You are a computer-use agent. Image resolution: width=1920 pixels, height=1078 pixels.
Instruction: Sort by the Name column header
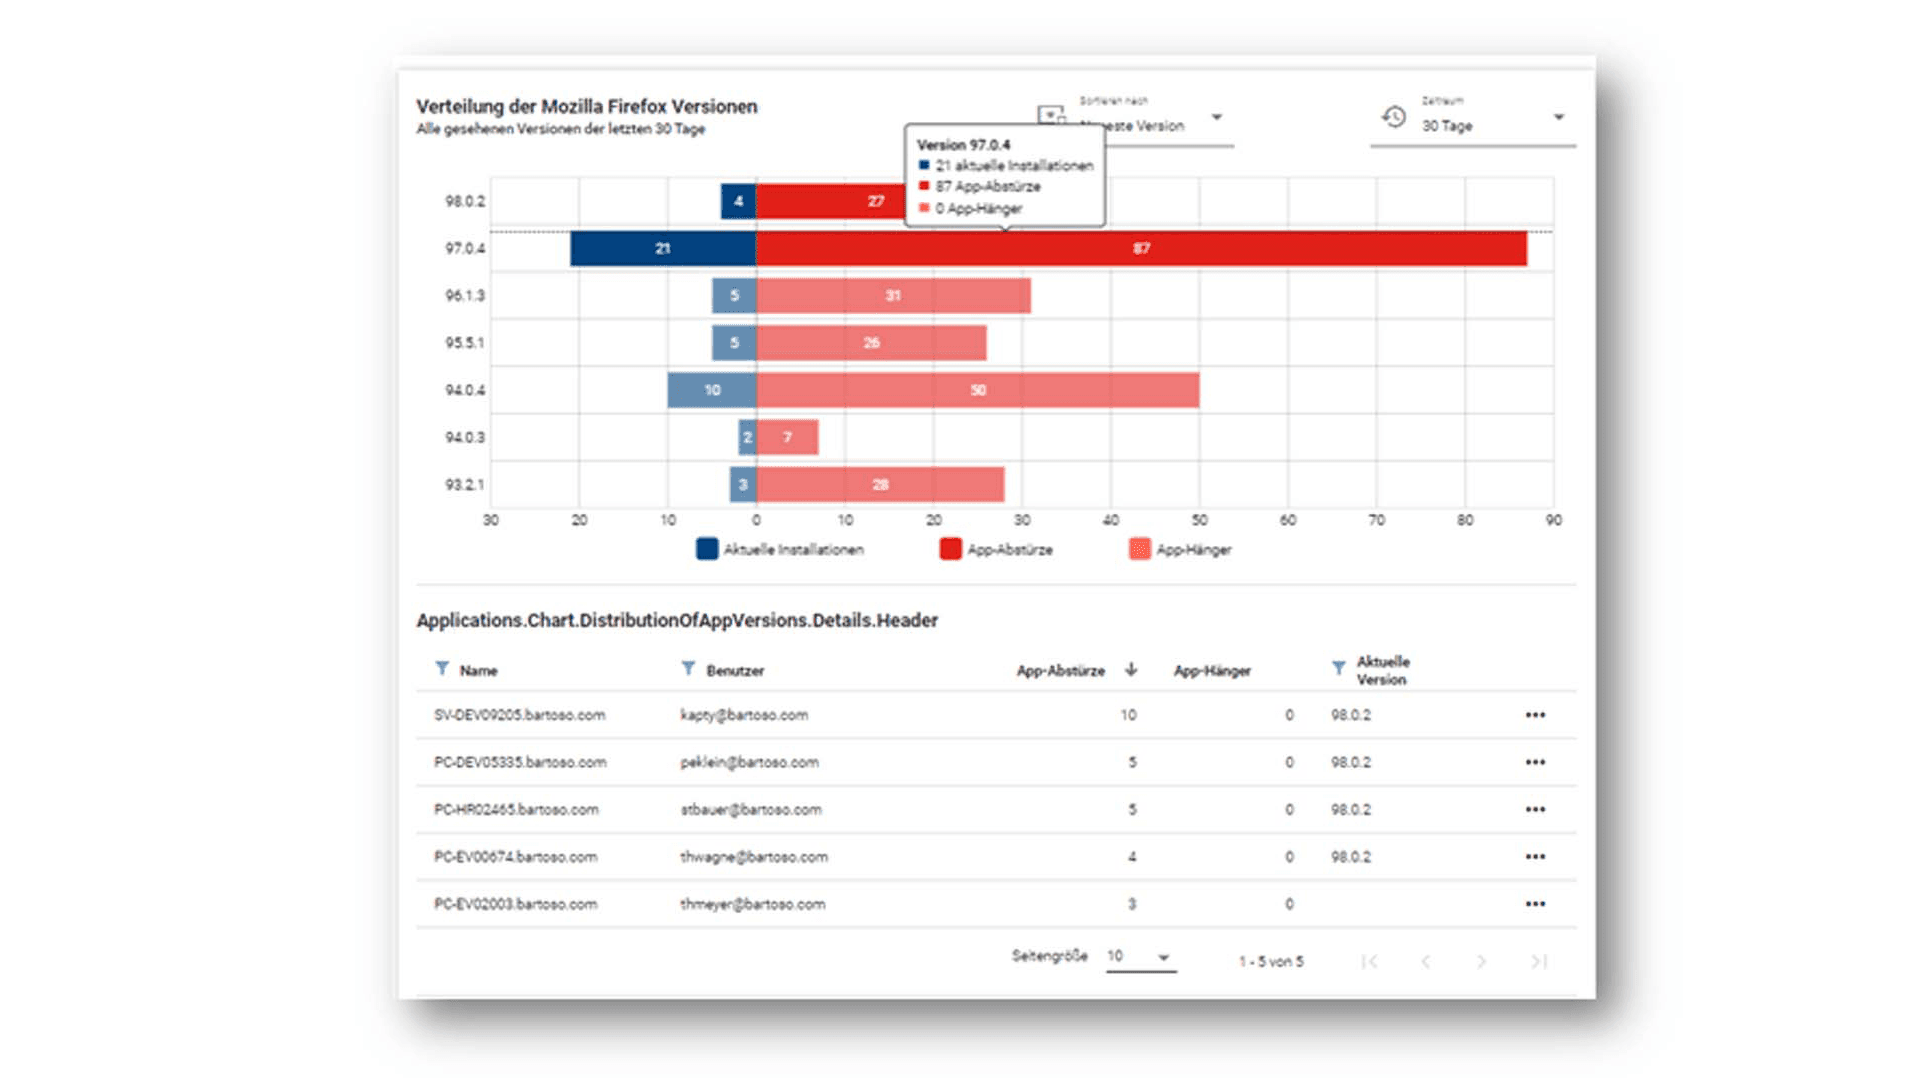478,670
